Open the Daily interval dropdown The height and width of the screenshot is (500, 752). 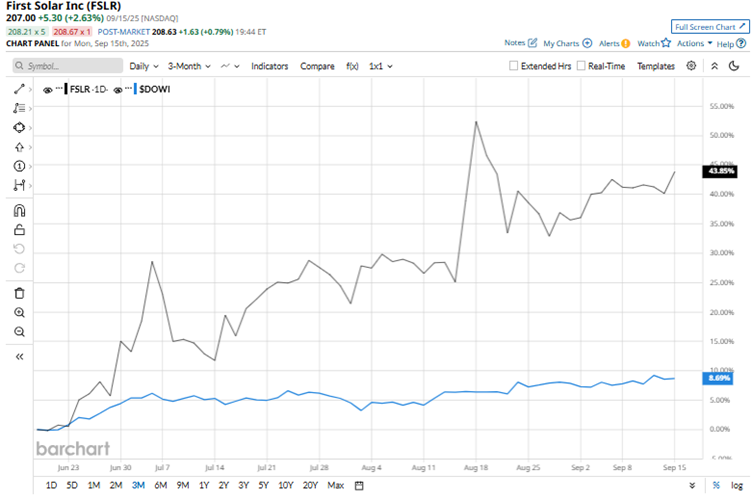coord(144,66)
